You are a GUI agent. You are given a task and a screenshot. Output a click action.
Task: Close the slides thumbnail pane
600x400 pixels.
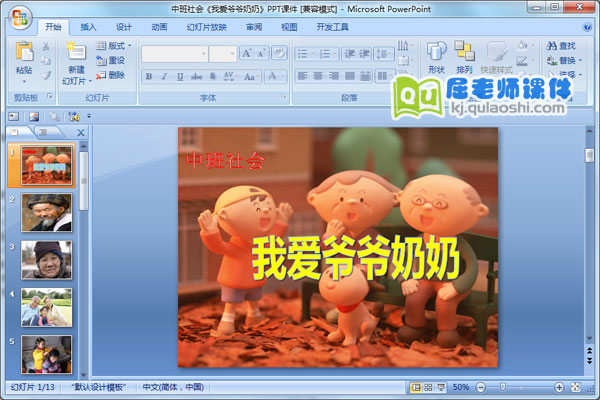pyautogui.click(x=81, y=133)
